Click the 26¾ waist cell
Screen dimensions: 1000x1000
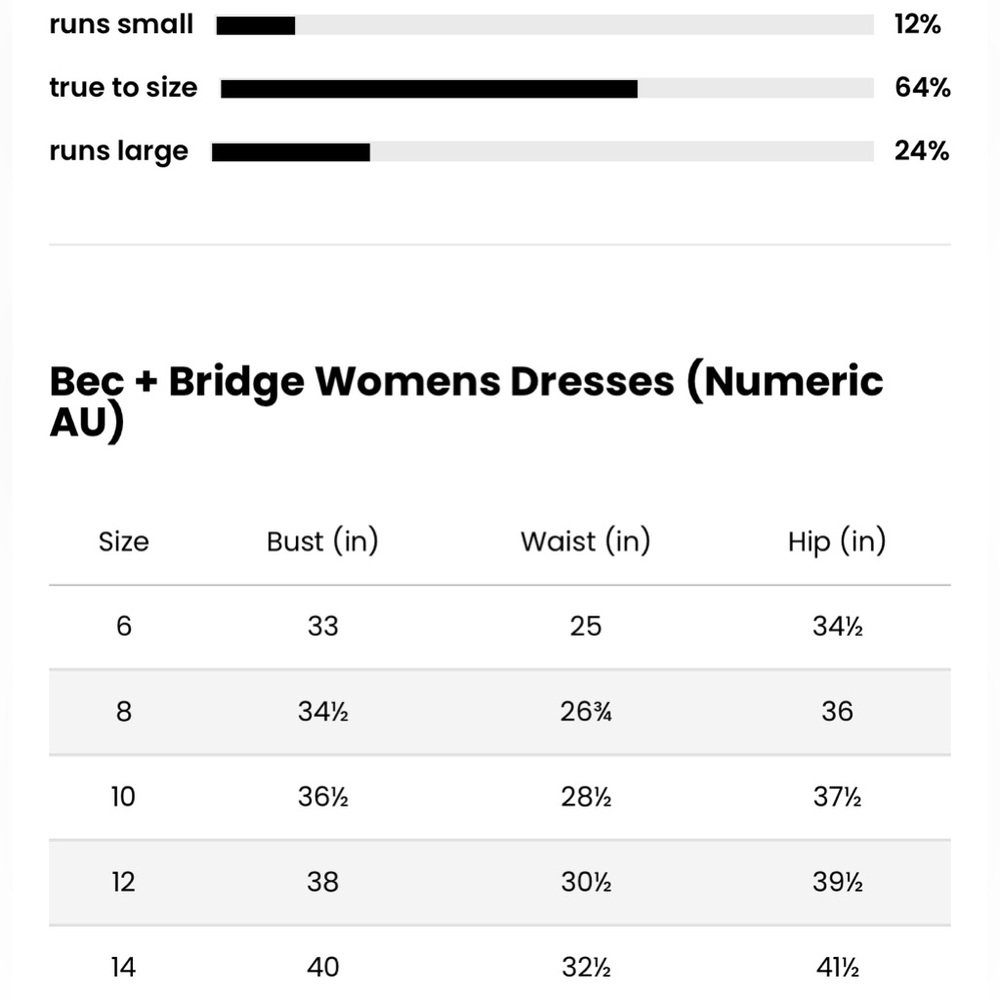pyautogui.click(x=585, y=712)
